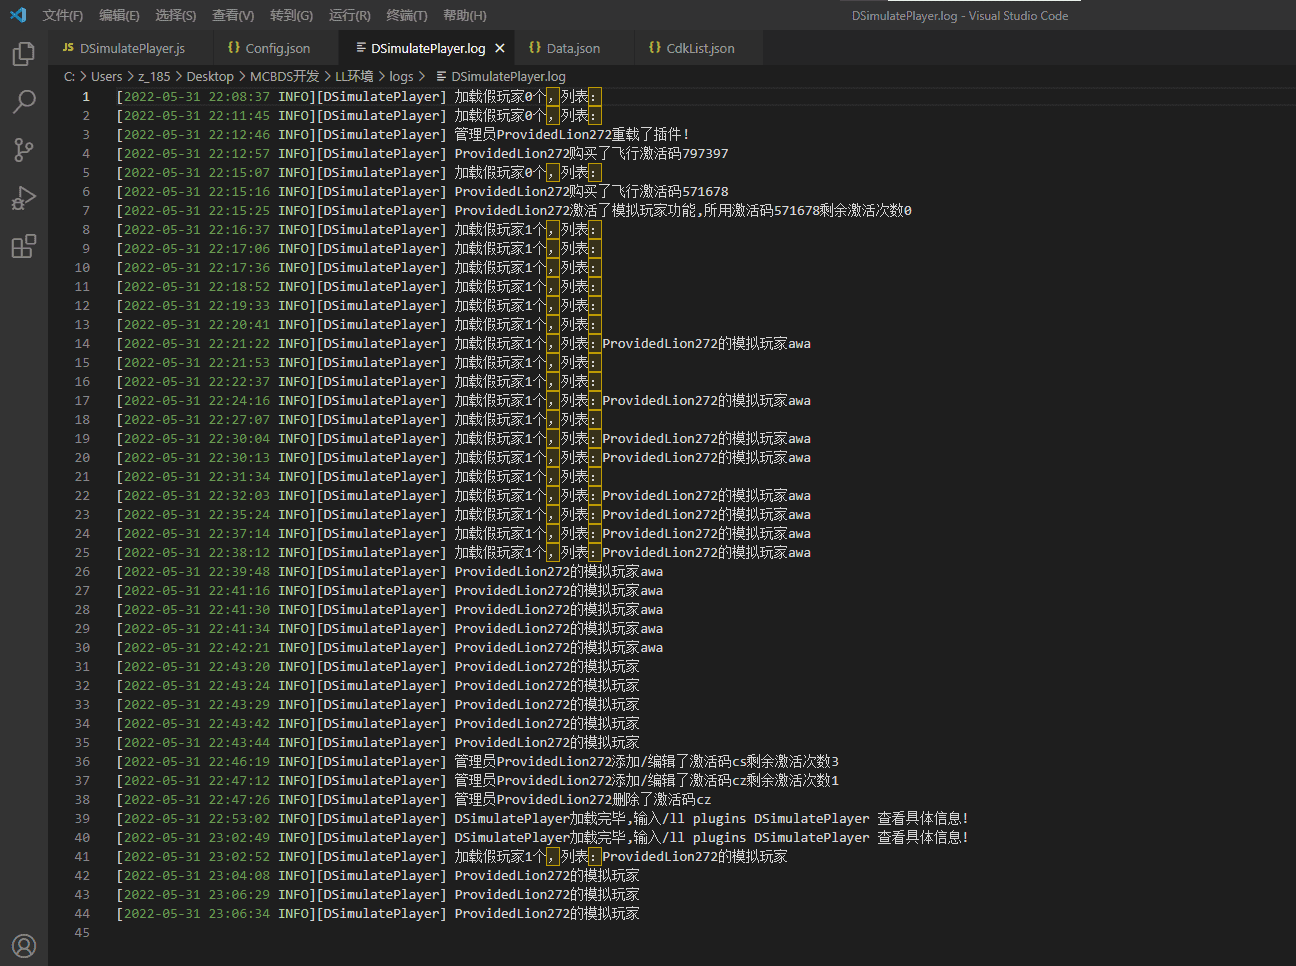Close the DSimulatePlayer.log tab
This screenshot has height=966, width=1296.
coord(500,48)
